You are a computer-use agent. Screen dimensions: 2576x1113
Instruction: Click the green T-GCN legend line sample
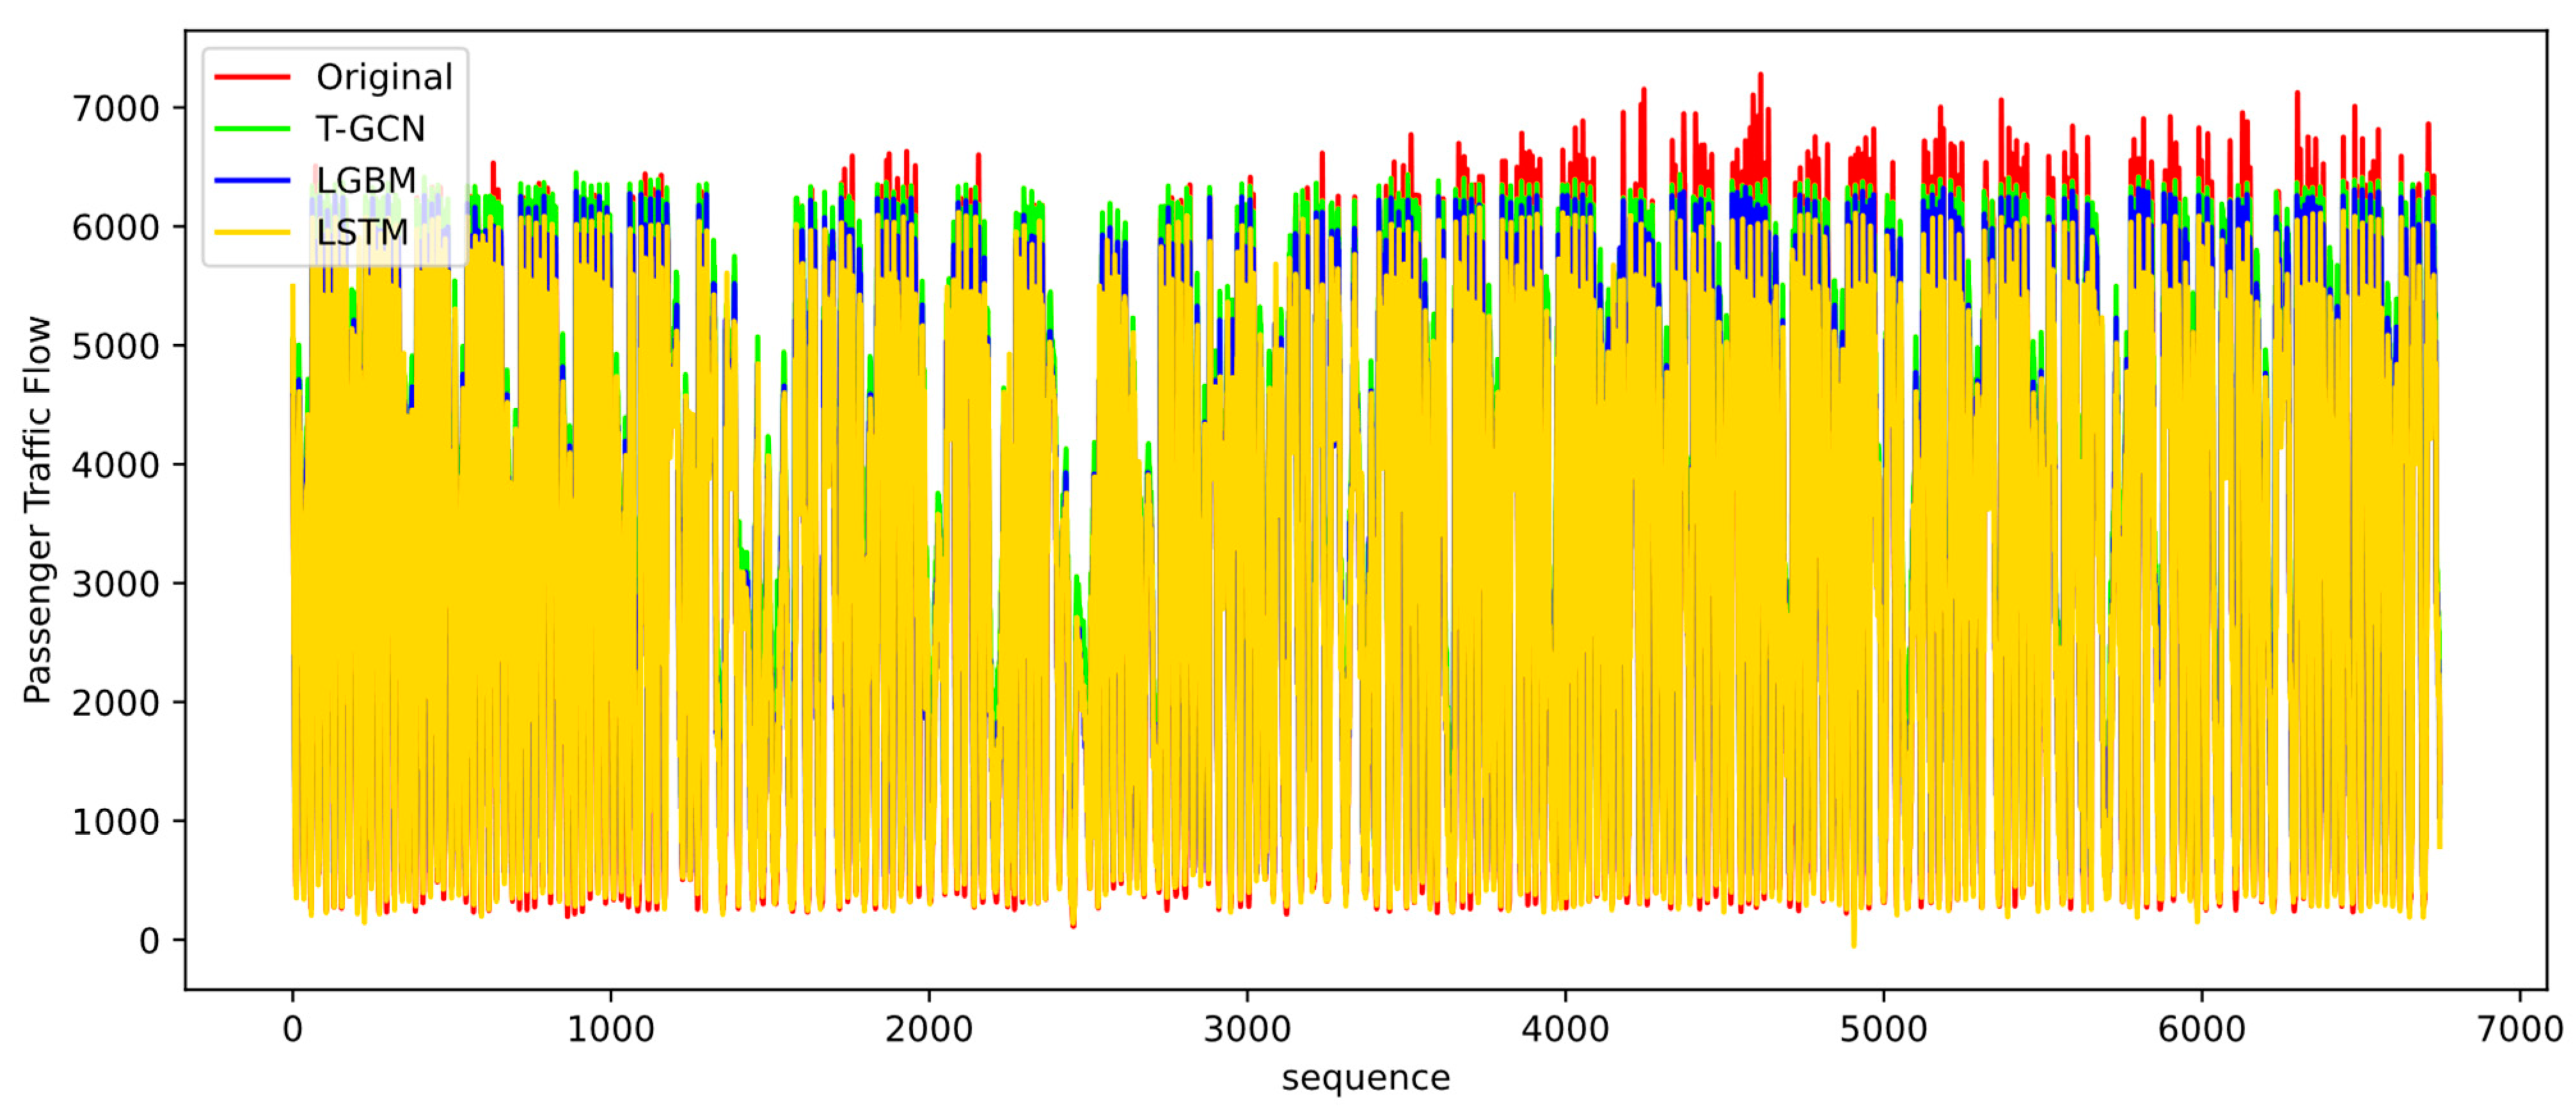point(252,129)
